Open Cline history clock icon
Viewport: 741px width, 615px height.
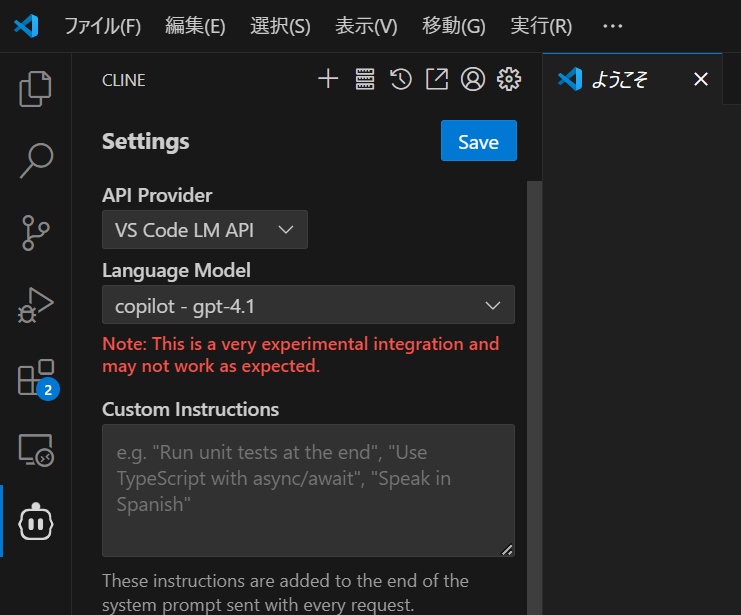coord(401,79)
